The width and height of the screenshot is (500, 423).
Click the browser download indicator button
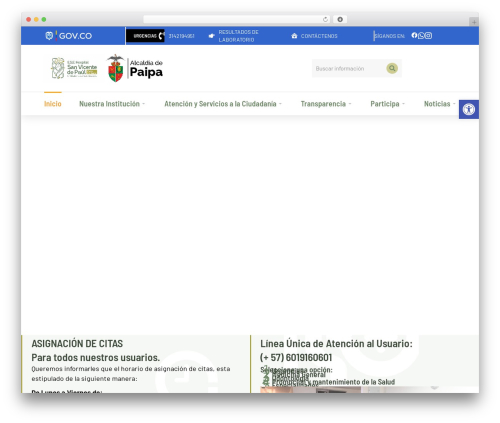(x=340, y=19)
